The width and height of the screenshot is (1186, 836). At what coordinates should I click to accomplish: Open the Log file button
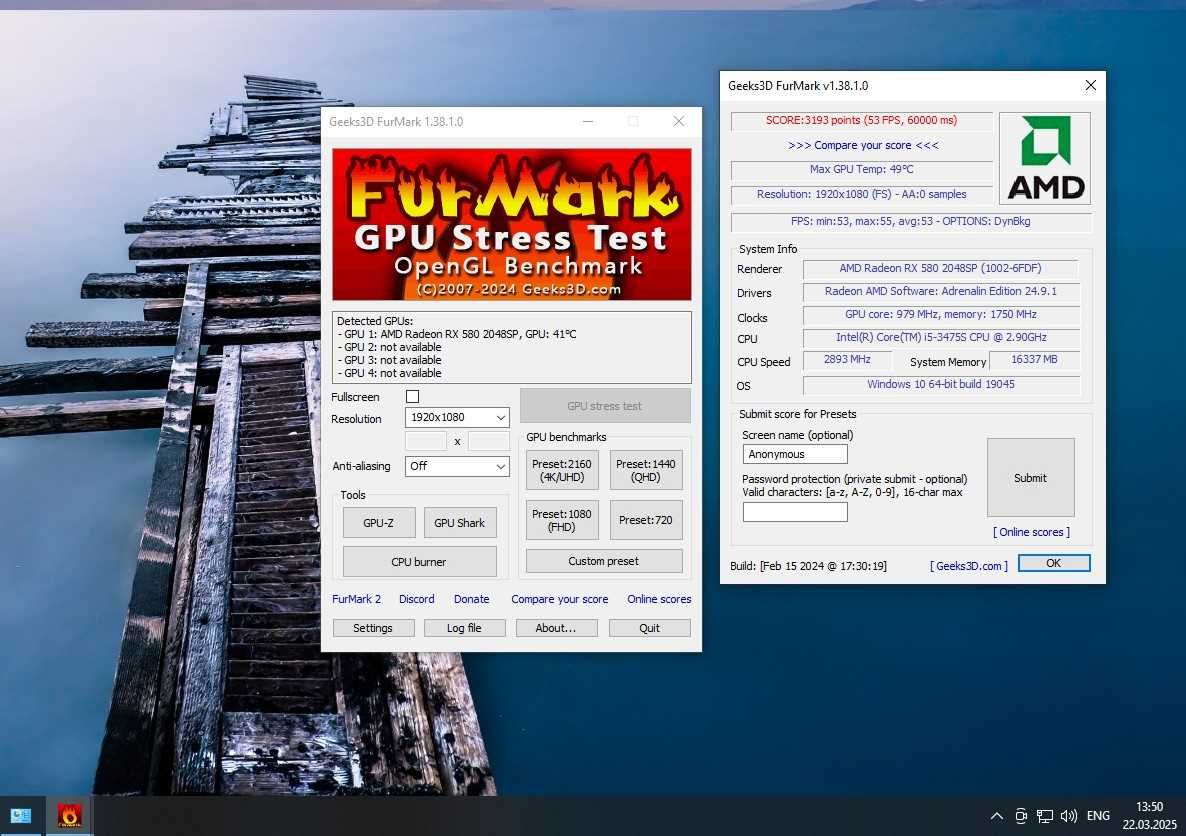coord(464,628)
